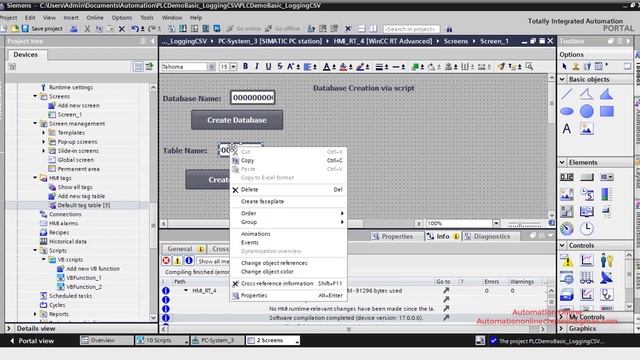Select the Ellipse basic object
The height and width of the screenshot is (360, 640).
[567, 111]
